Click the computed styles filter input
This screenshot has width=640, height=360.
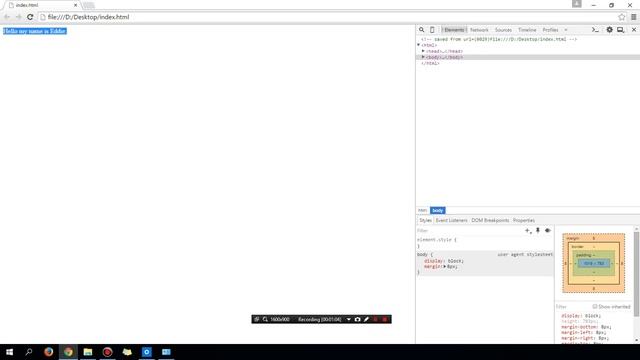(573, 307)
